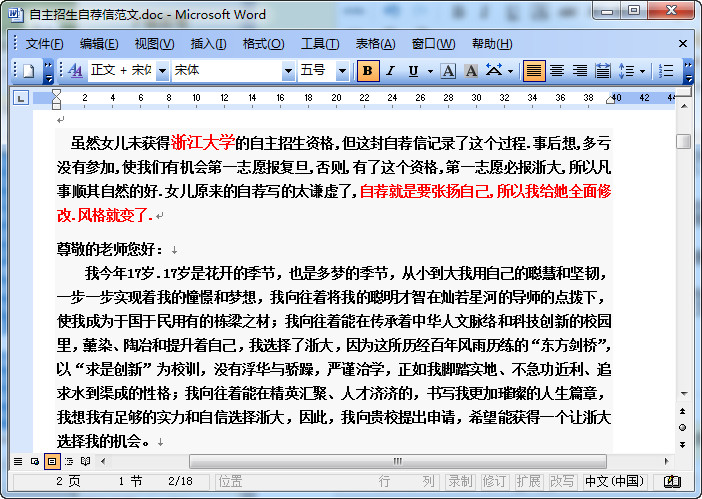The width and height of the screenshot is (702, 499).
Task: Apply the Character Border icon
Action: (x=448, y=71)
